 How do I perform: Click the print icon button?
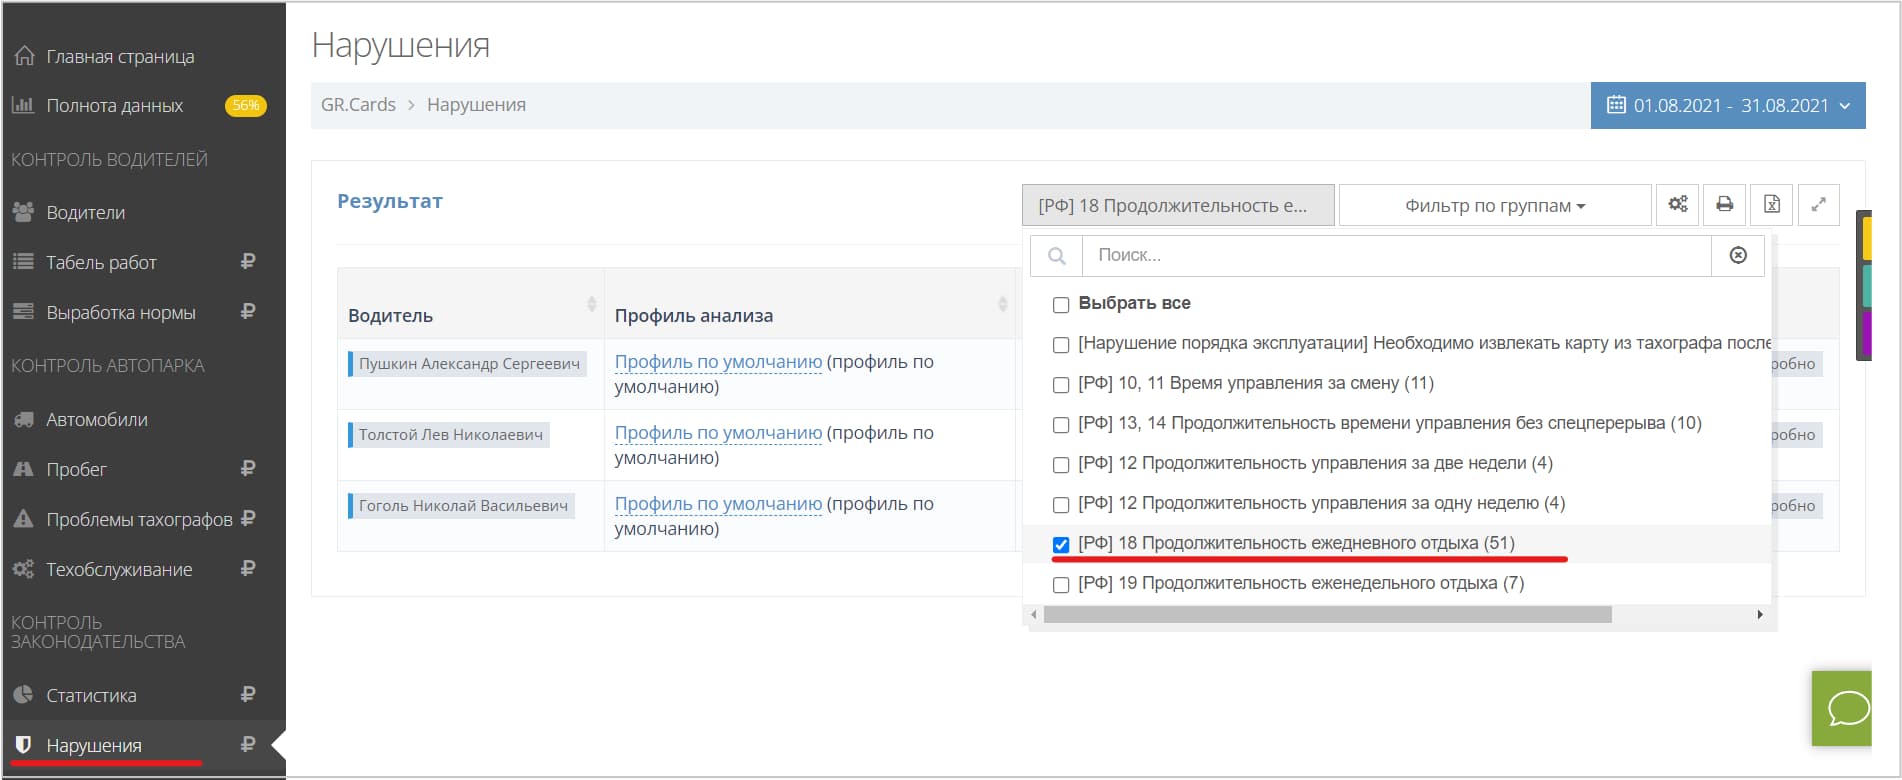[1725, 204]
